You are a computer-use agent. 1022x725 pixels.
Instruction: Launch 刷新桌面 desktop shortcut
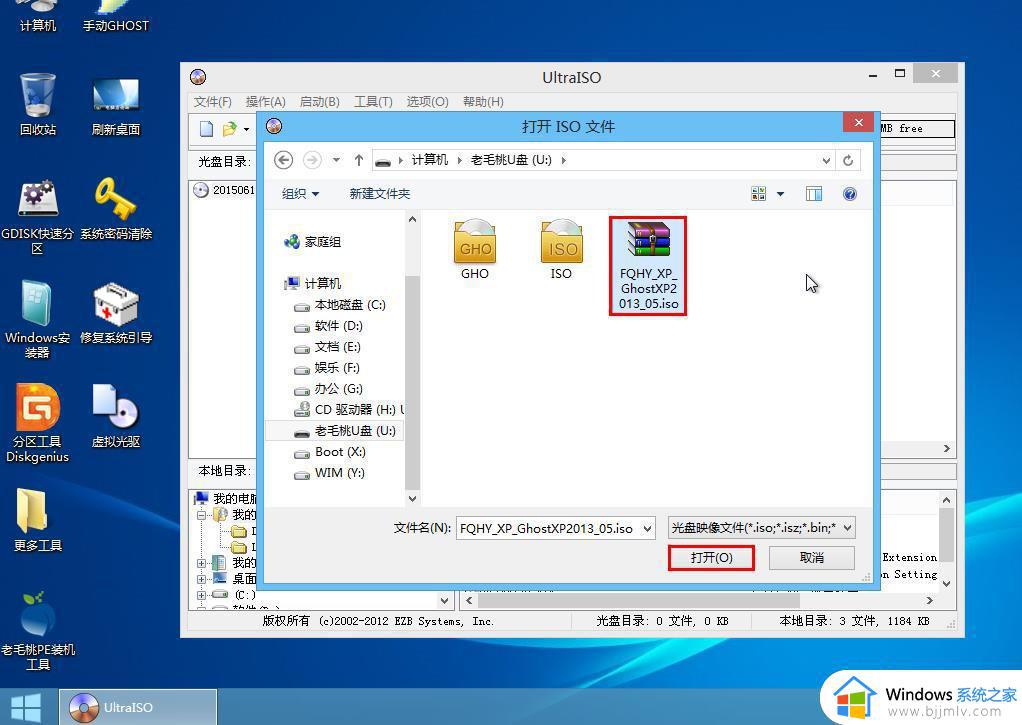coord(115,106)
